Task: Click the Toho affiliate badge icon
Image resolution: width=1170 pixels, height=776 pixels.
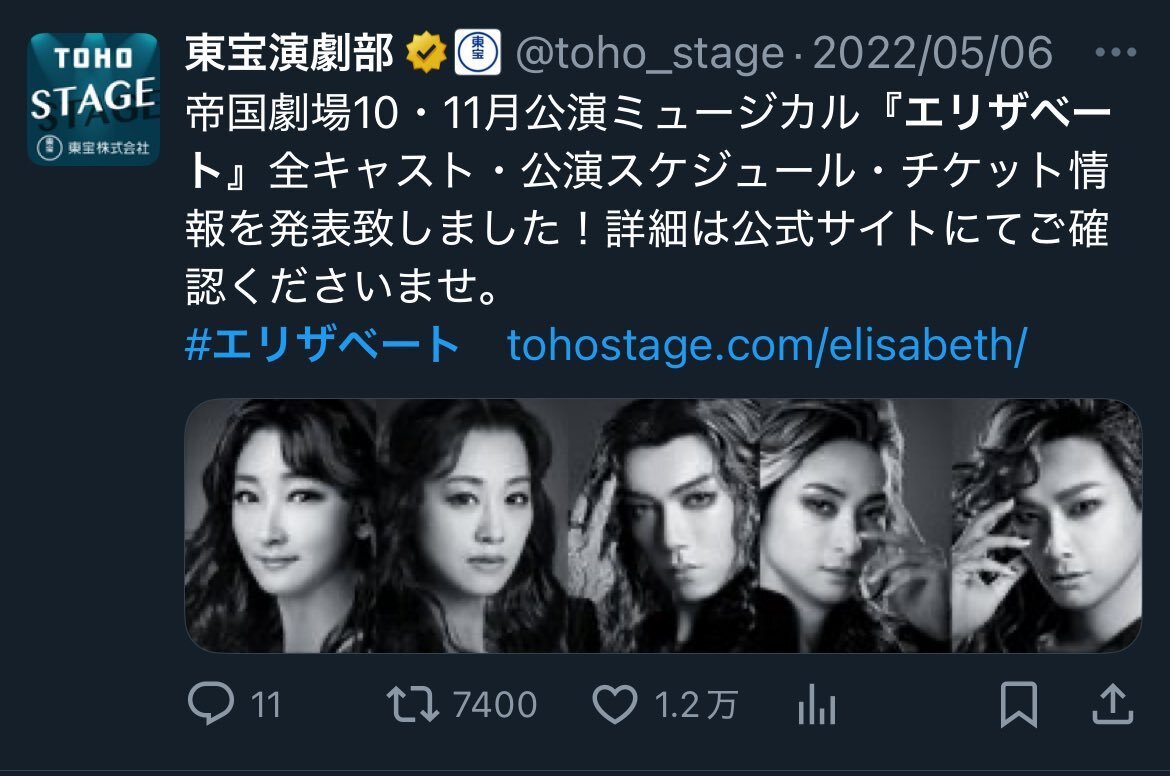Action: [478, 53]
